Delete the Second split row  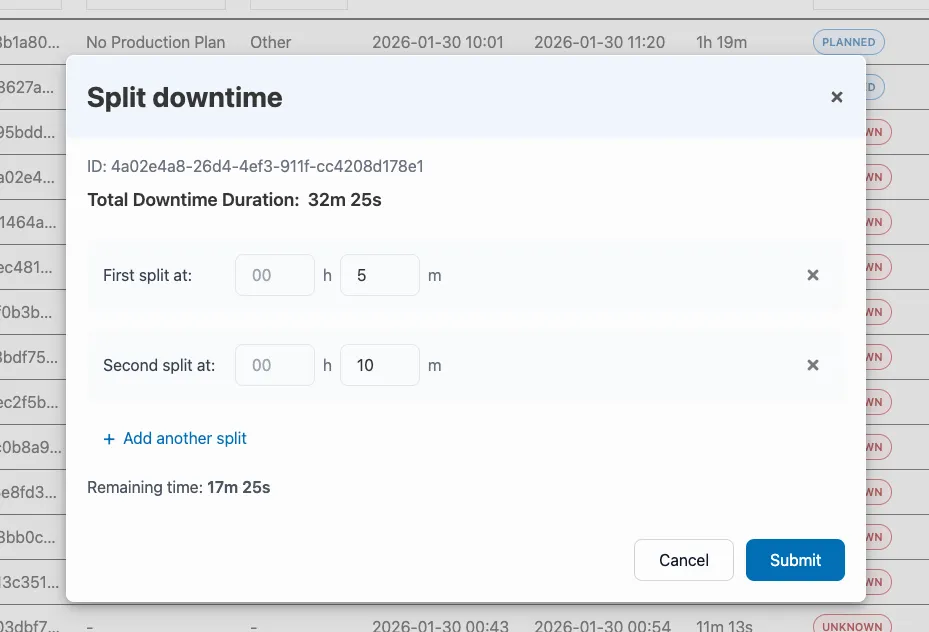(813, 365)
